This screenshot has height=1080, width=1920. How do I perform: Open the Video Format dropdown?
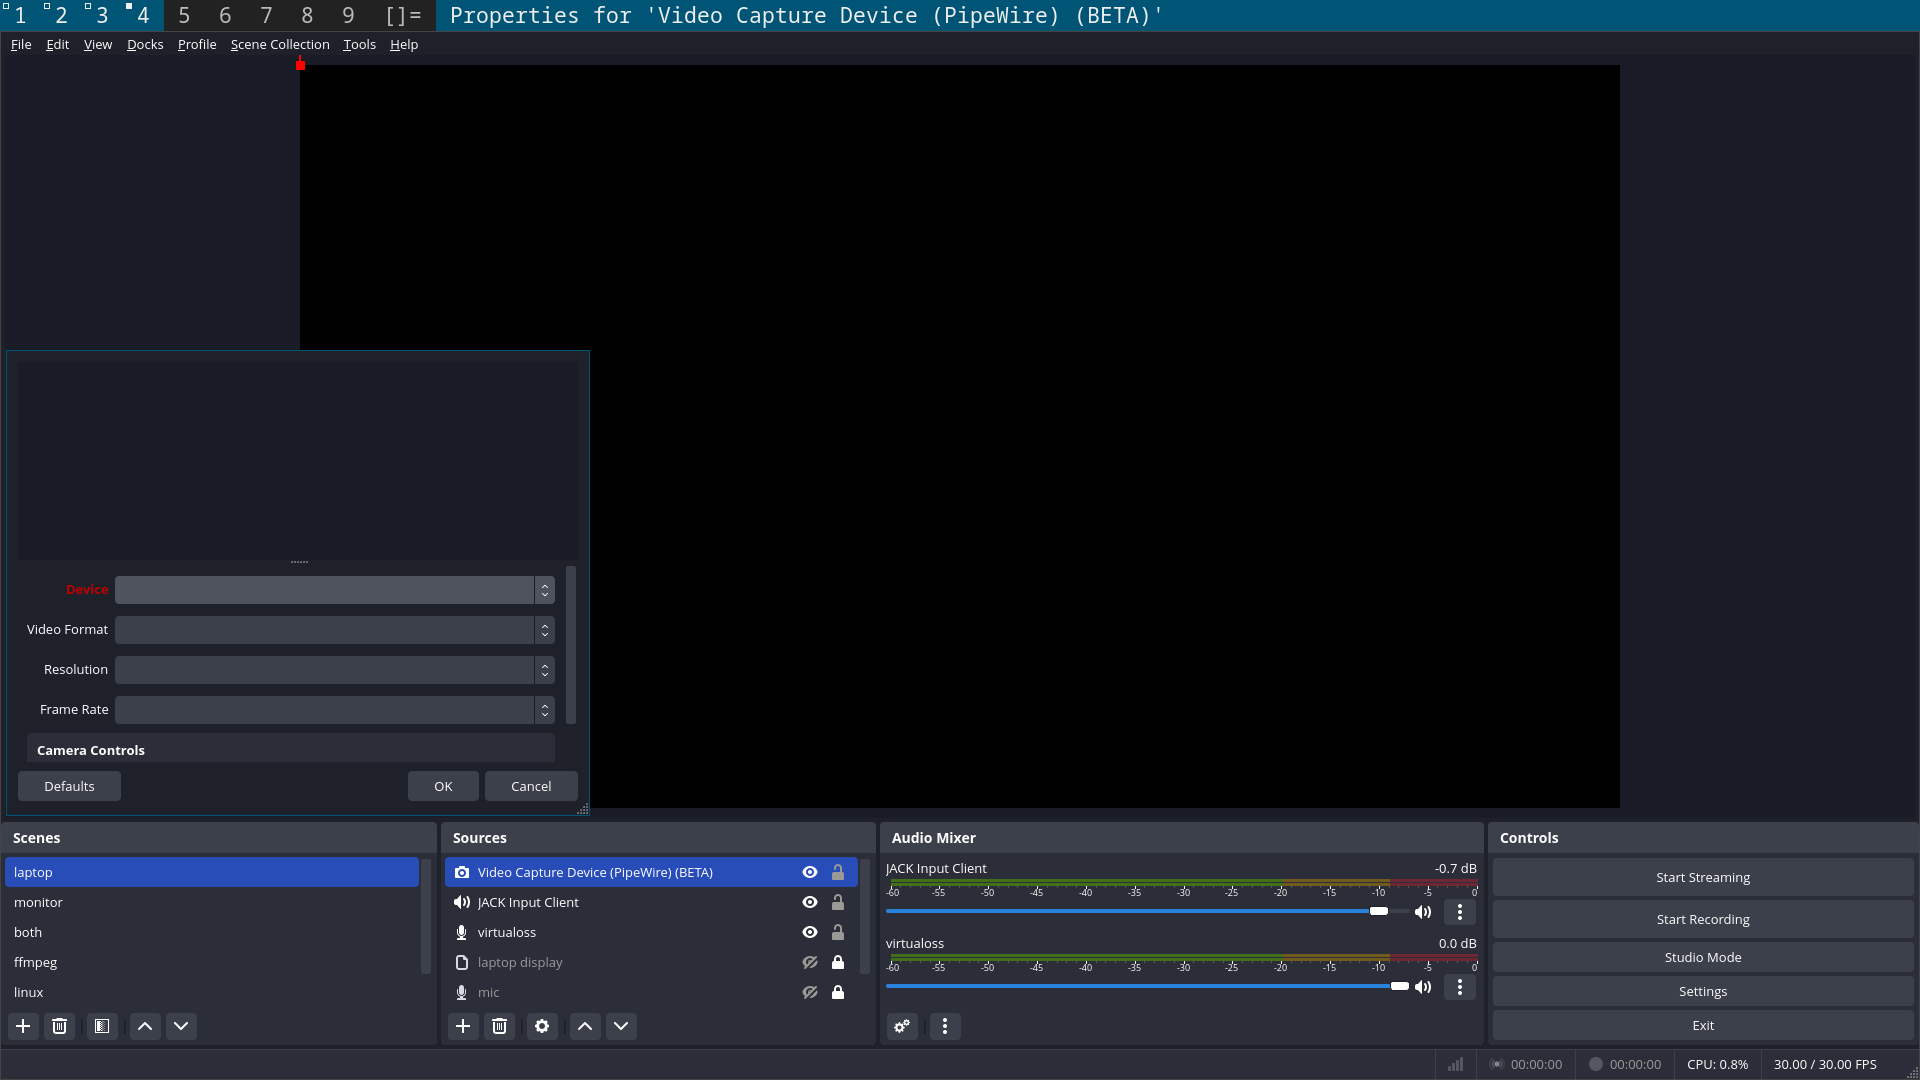click(x=334, y=630)
